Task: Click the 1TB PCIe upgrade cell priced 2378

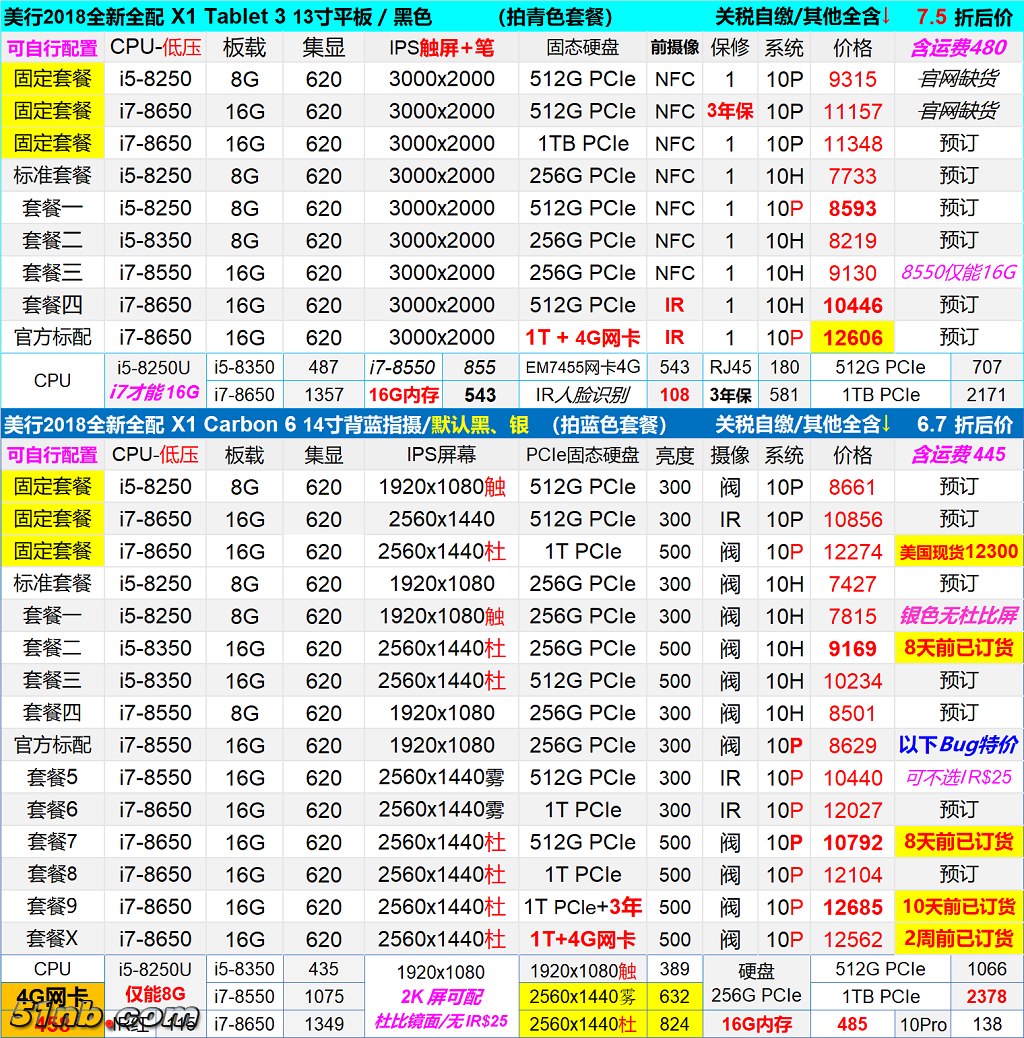Action: [880, 996]
